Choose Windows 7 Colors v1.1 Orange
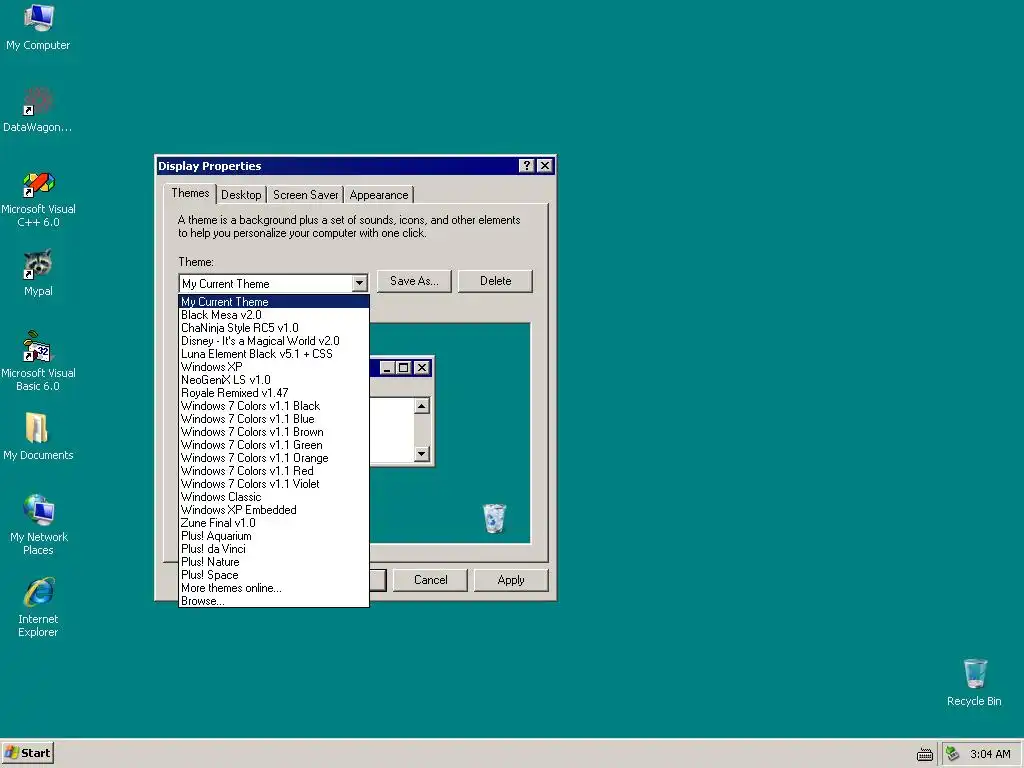Image resolution: width=1024 pixels, height=768 pixels. (x=274, y=458)
